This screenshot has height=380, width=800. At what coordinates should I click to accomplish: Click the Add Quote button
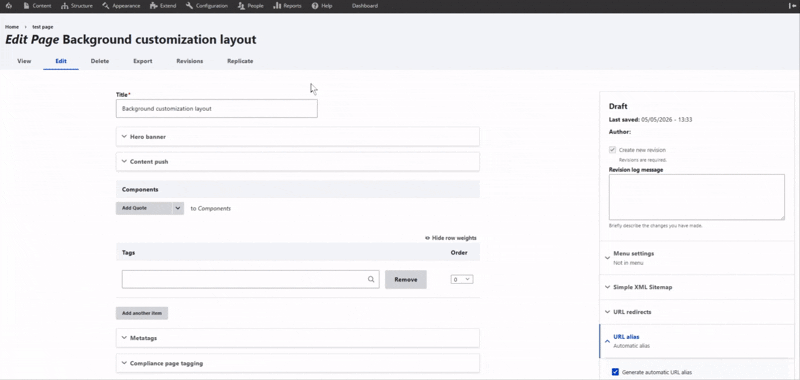click(x=144, y=208)
